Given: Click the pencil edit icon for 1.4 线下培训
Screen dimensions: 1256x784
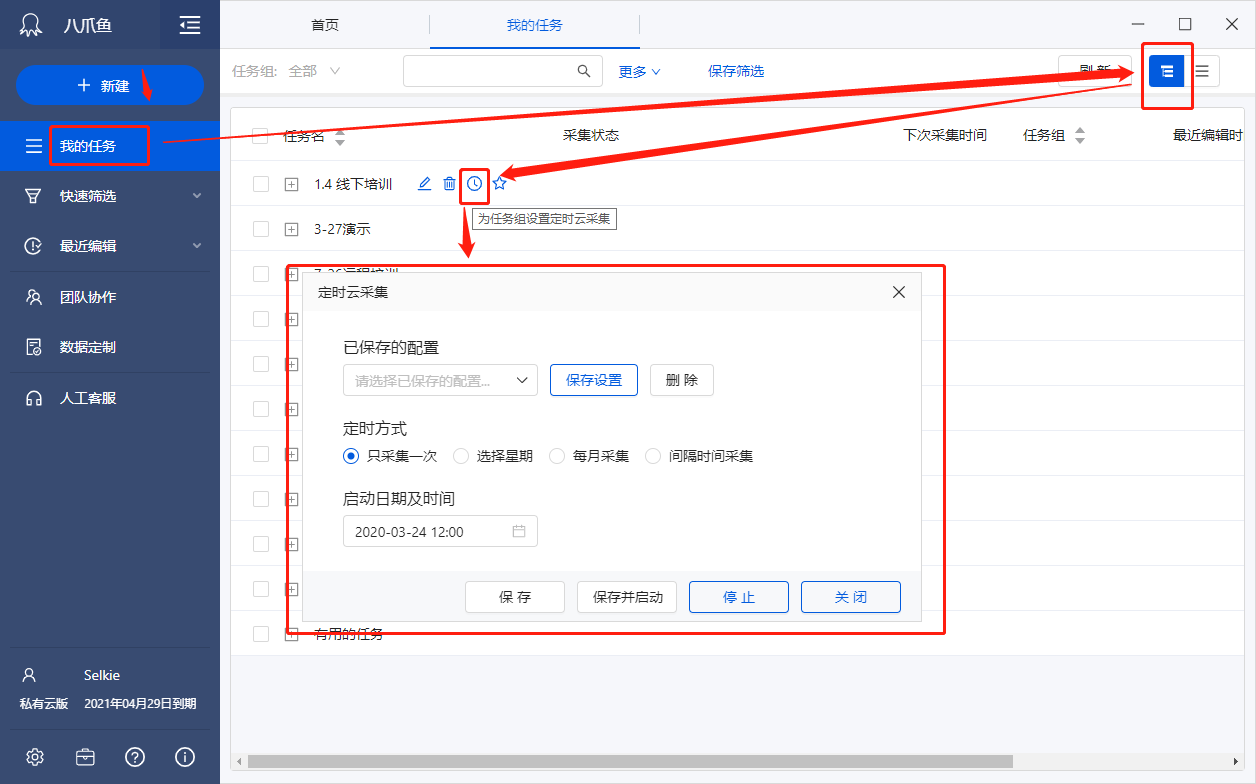Looking at the screenshot, I should (x=424, y=184).
